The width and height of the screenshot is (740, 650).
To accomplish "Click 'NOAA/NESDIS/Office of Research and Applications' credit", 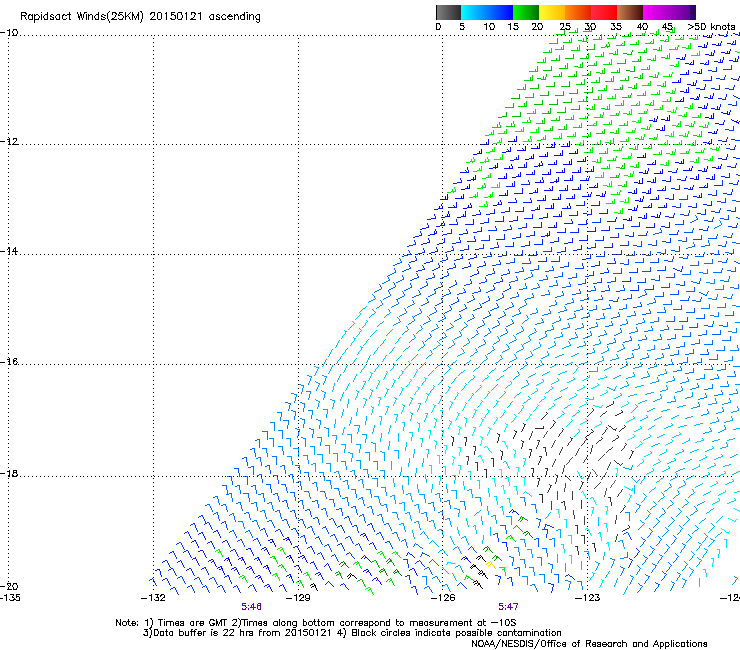I will pyautogui.click(x=589, y=644).
